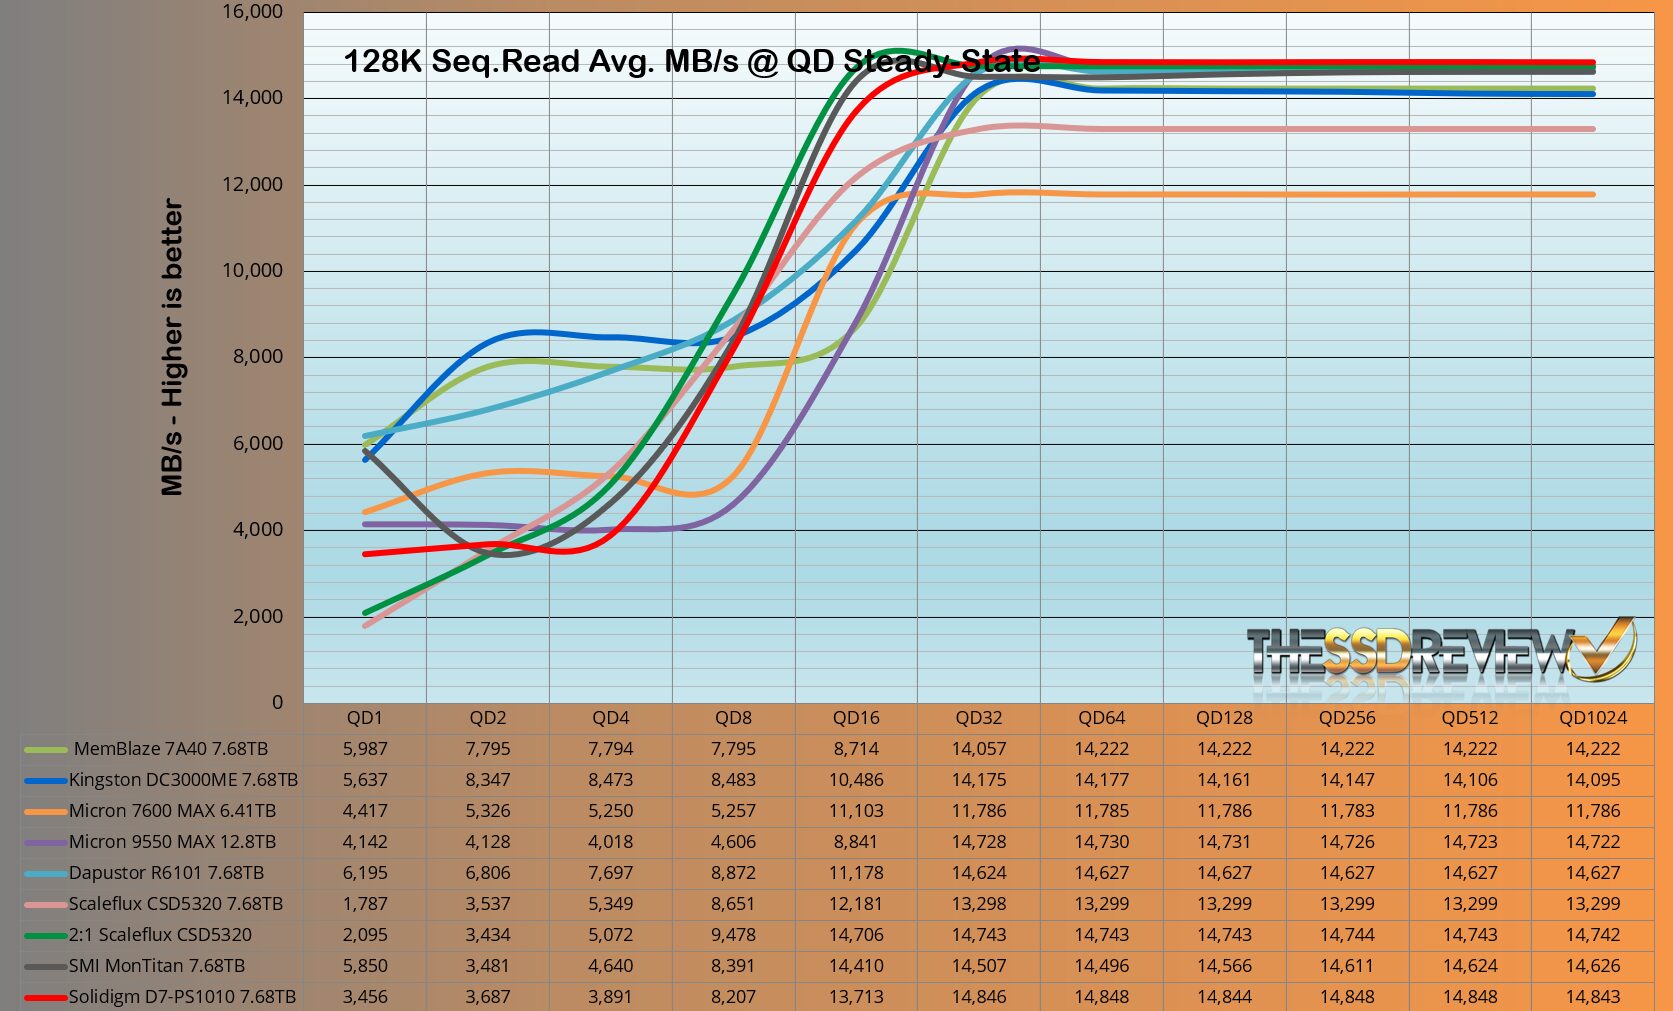Viewport: 1673px width, 1011px height.
Task: Select the "SMI MonTitan 7.68TB" legend label
Action: pyautogui.click(x=157, y=966)
